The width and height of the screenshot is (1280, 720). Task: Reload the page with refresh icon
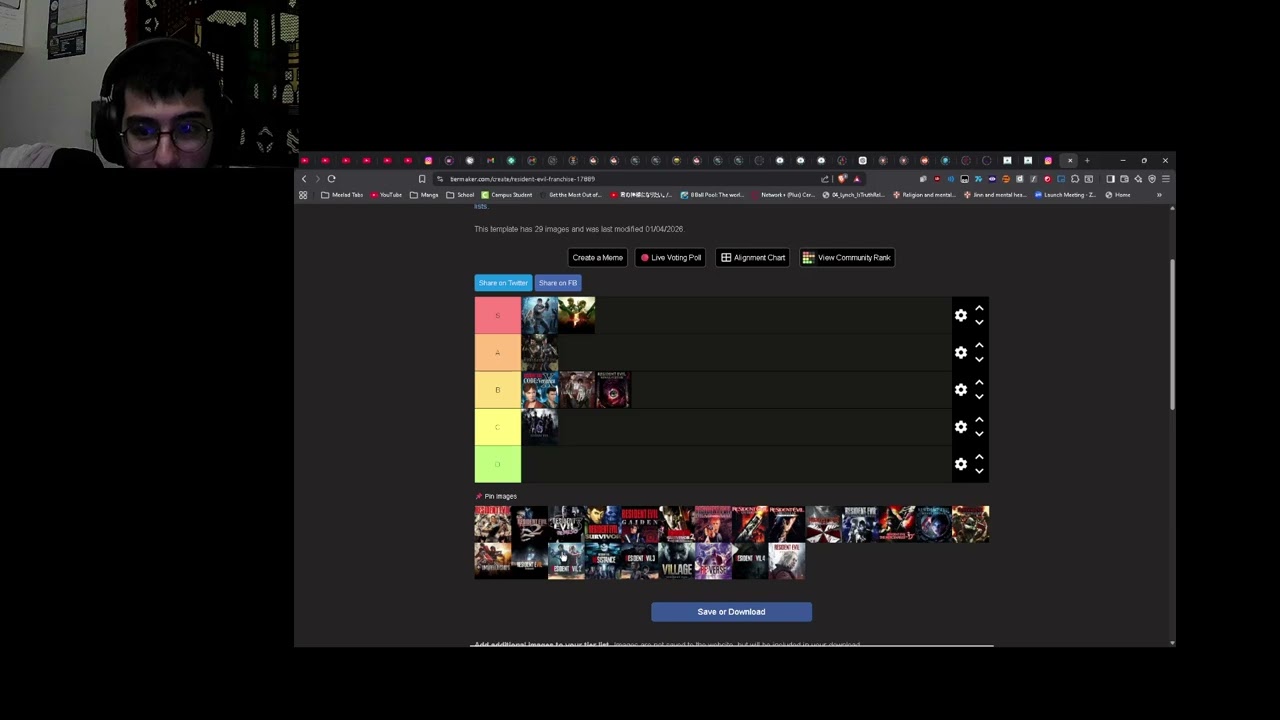[331, 179]
